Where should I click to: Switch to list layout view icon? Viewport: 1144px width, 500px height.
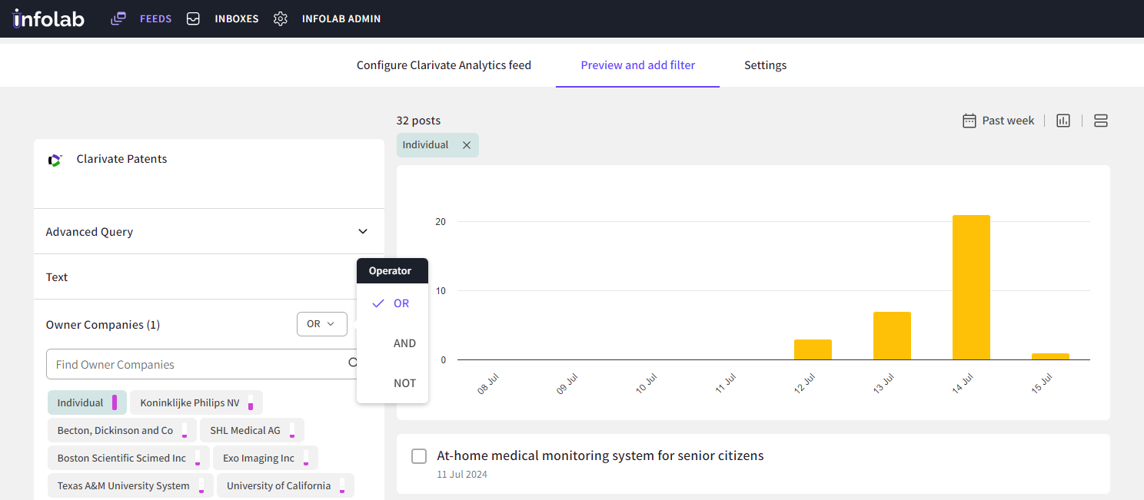[1100, 121]
